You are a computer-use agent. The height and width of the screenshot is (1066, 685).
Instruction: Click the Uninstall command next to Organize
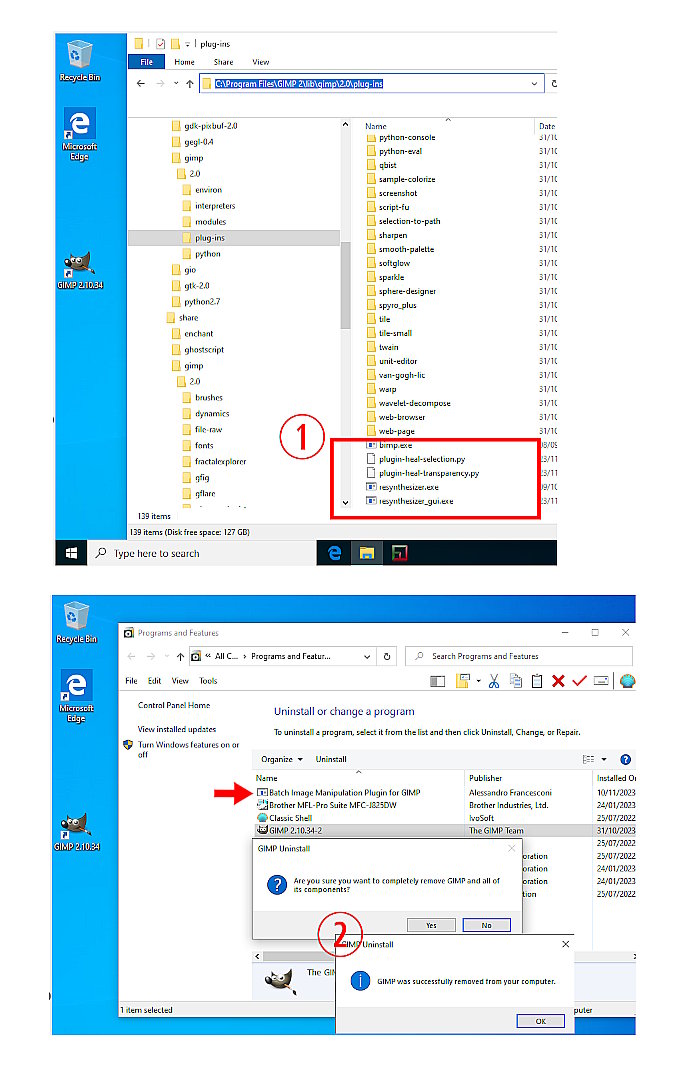point(331,759)
